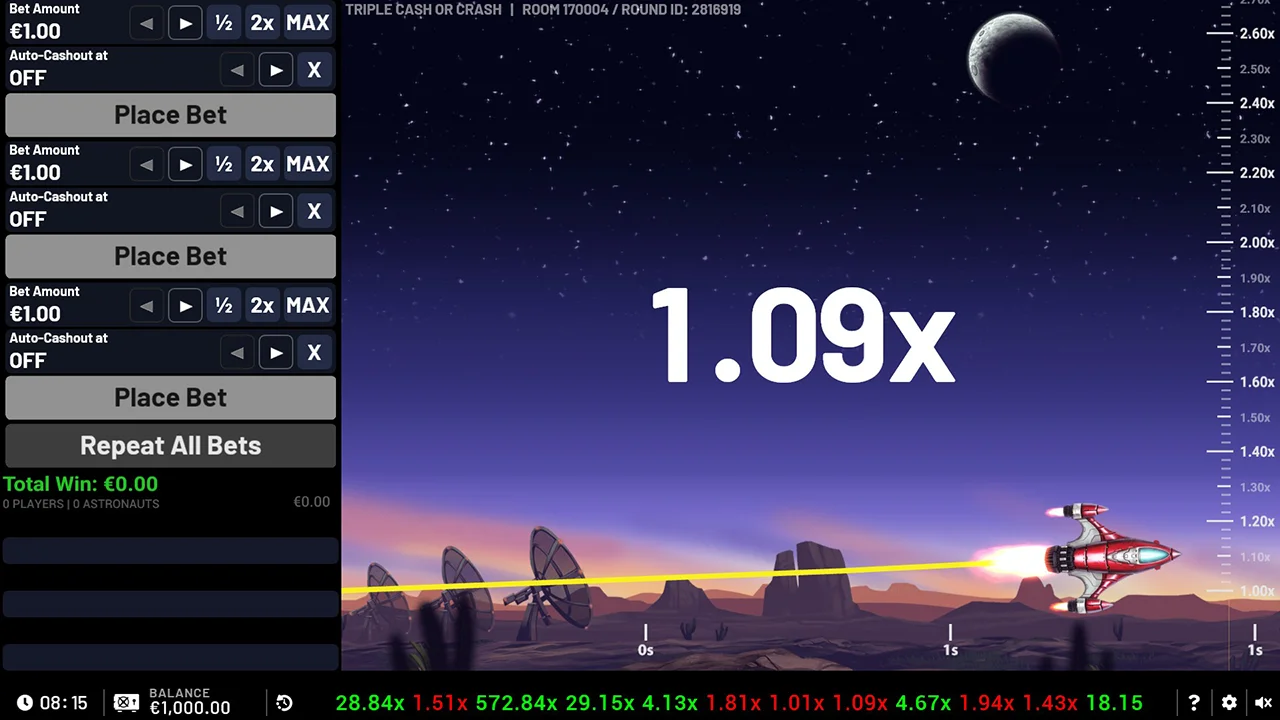
Task: Open the round history clock icon
Action: pos(284,703)
